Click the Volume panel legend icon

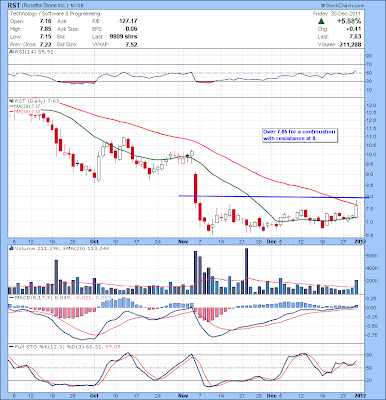coord(10,248)
